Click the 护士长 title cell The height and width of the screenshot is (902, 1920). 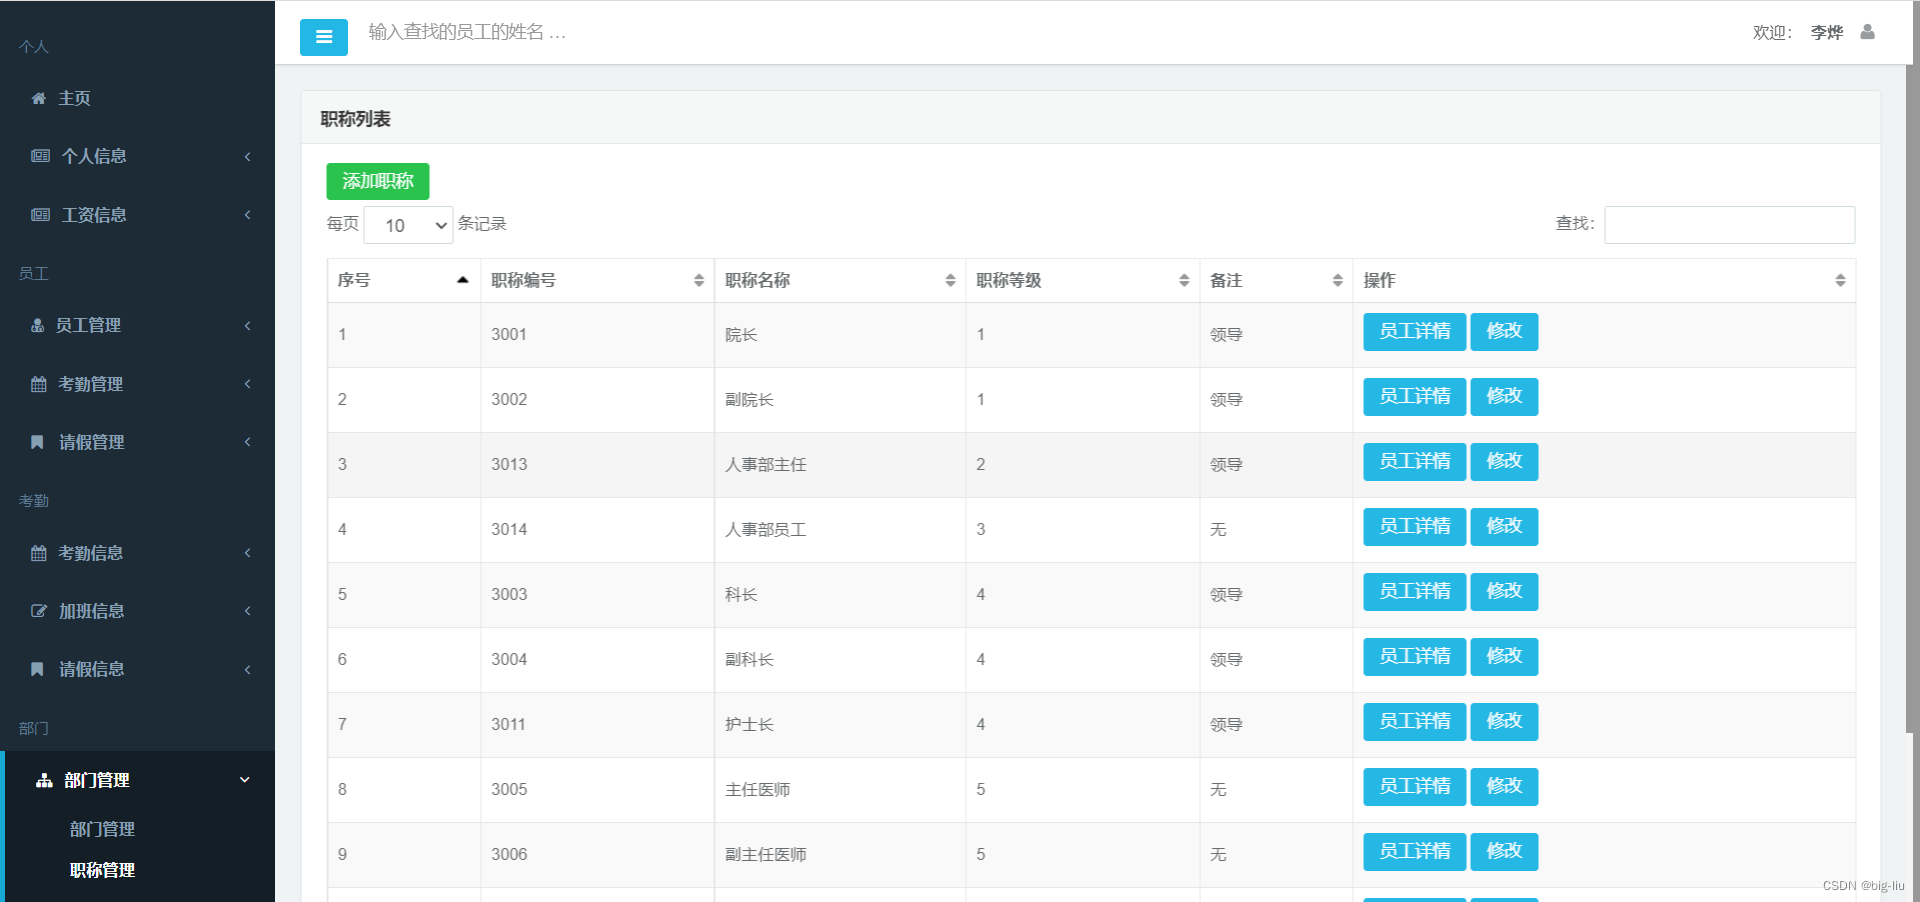[x=840, y=725]
